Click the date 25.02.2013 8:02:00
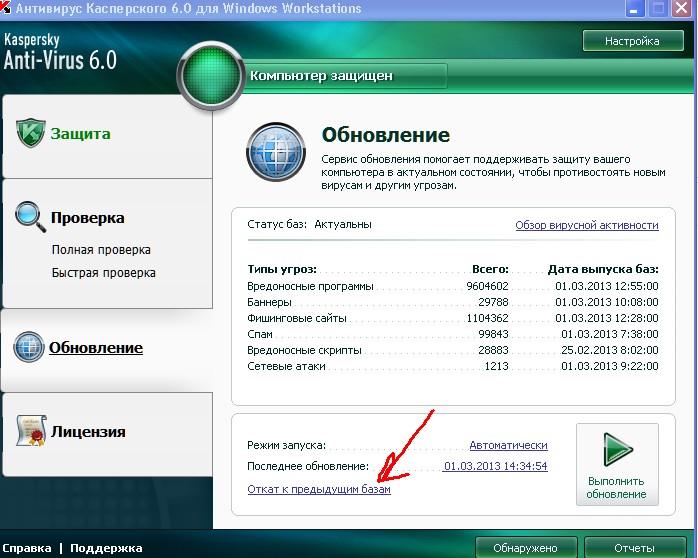 coord(609,350)
